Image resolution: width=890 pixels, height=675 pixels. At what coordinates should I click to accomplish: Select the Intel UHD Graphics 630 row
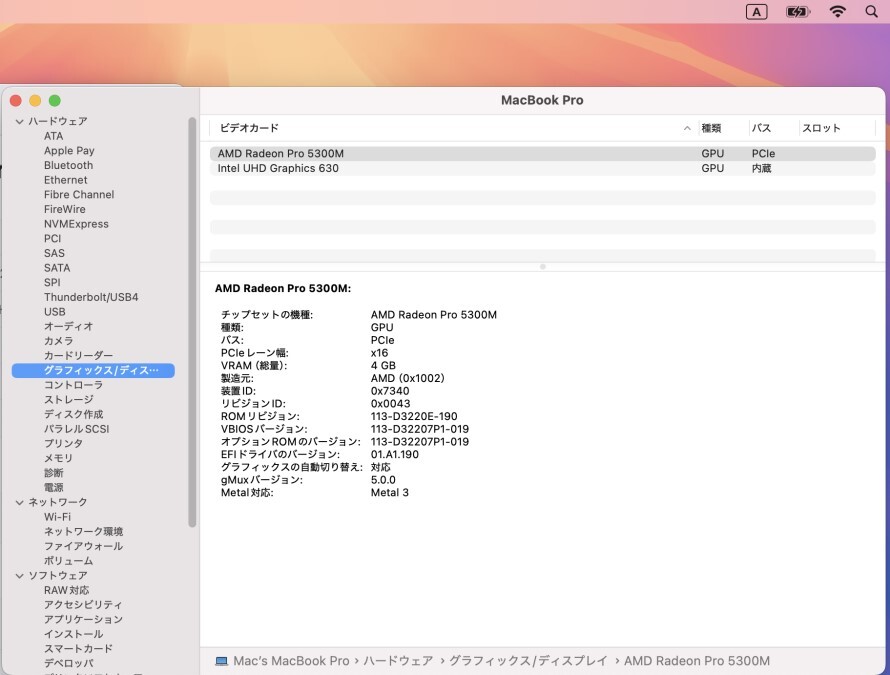(x=543, y=169)
